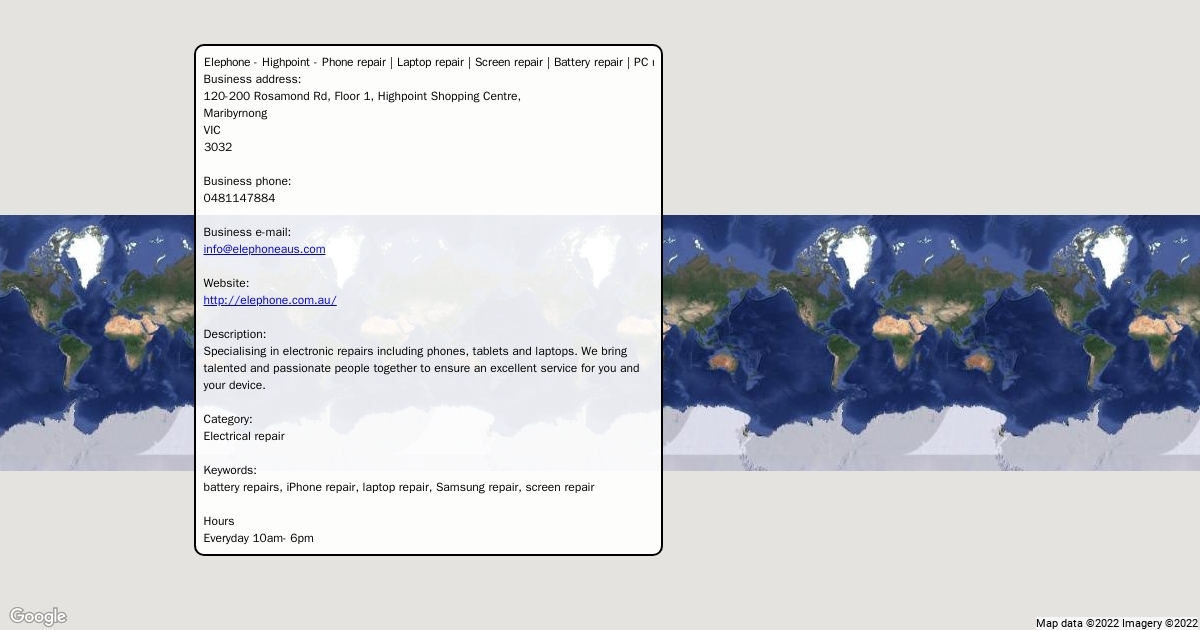The image size is (1200, 630).
Task: Open the info@elephoneaus.com email link
Action: [264, 249]
